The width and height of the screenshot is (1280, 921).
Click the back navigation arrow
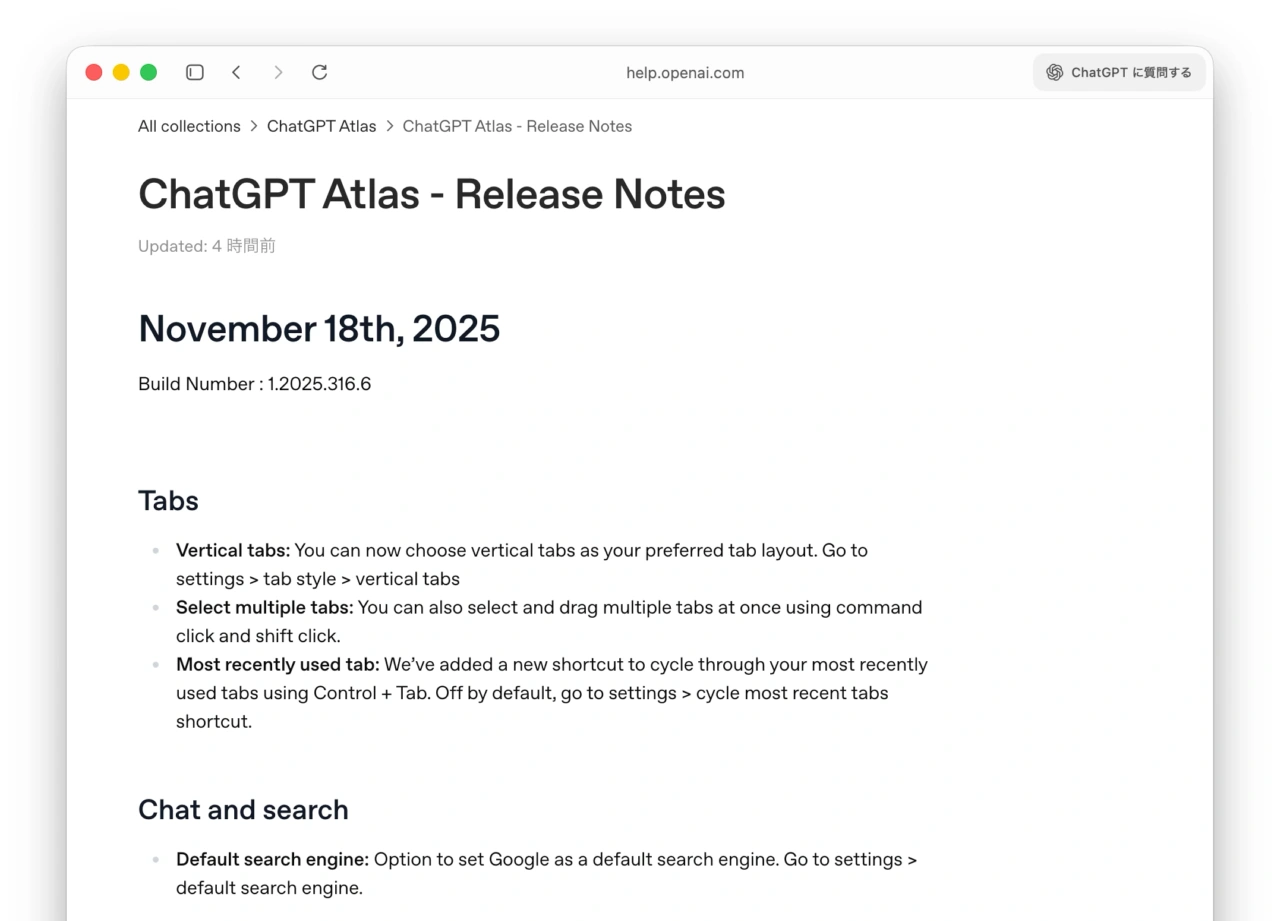pyautogui.click(x=237, y=72)
